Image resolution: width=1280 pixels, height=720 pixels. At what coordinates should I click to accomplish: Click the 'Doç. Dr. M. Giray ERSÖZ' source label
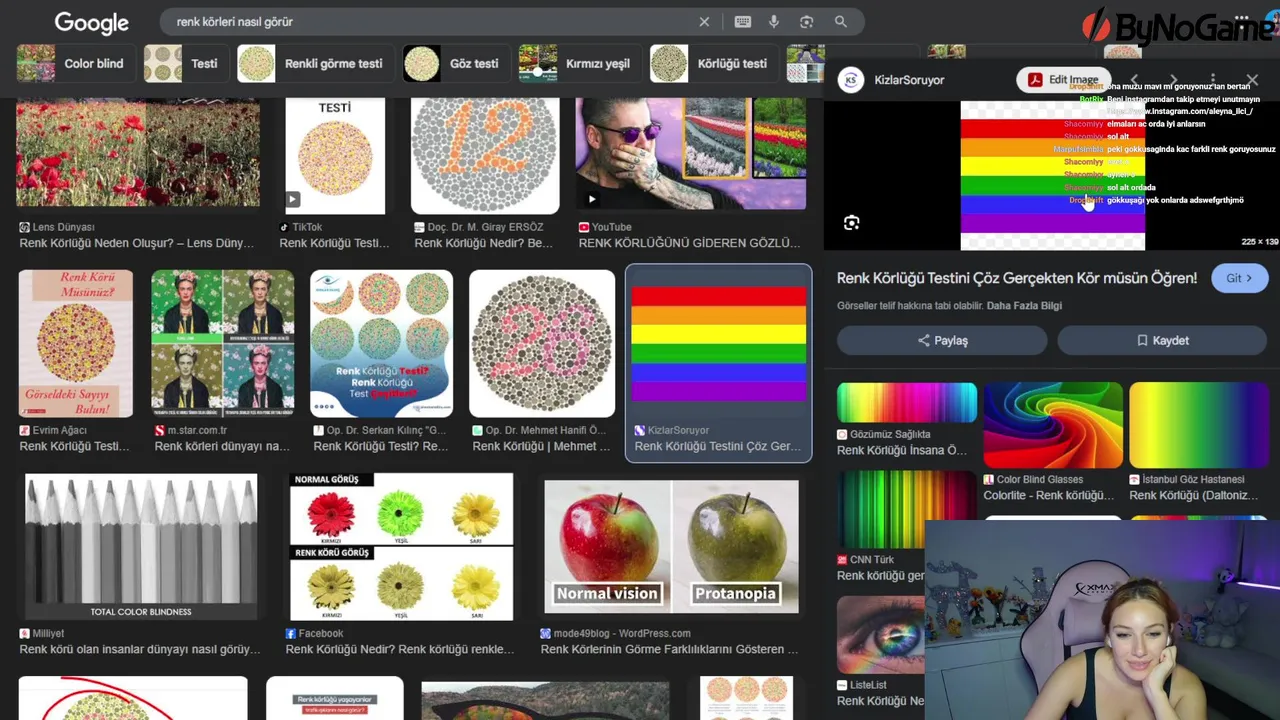coord(485,227)
